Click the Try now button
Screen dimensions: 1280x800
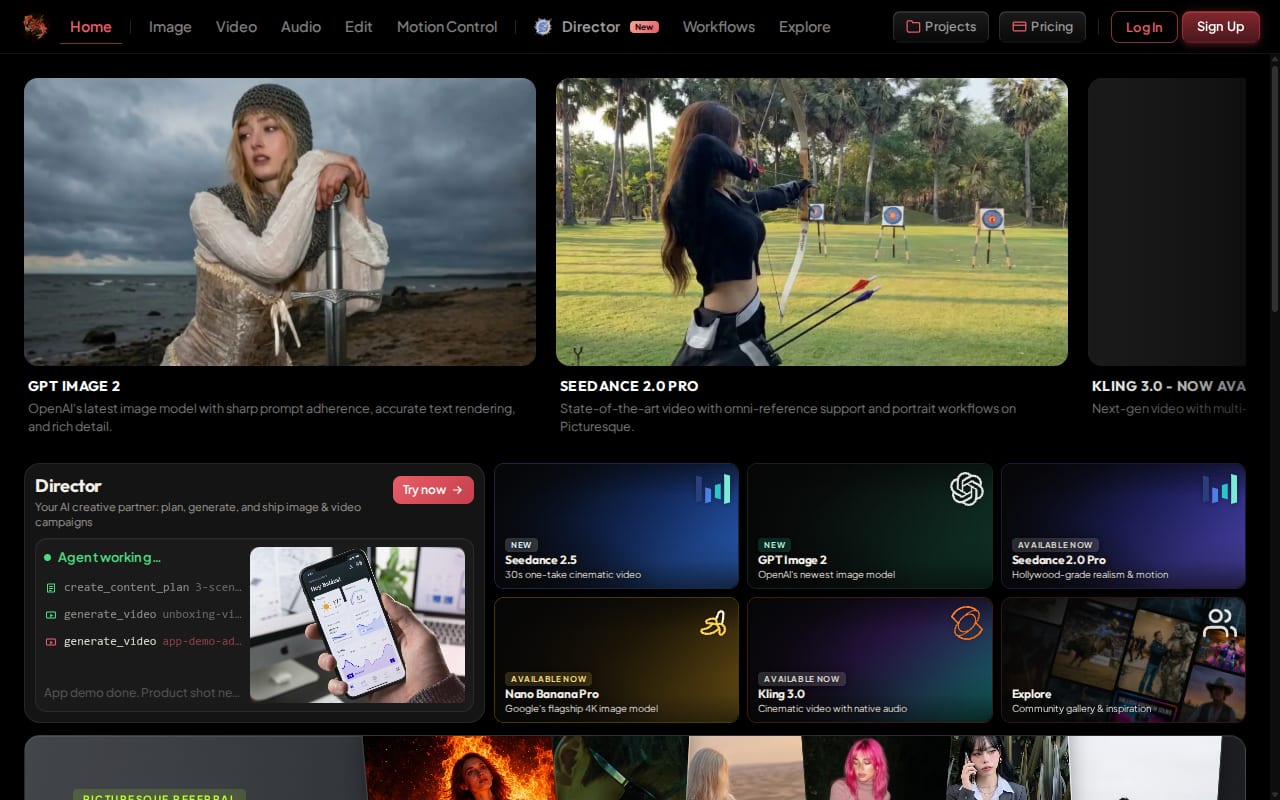[433, 490]
